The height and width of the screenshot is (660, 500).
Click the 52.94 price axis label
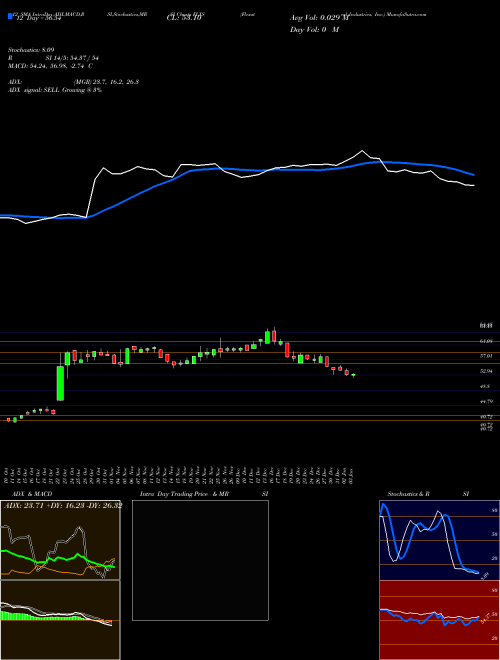click(x=486, y=371)
